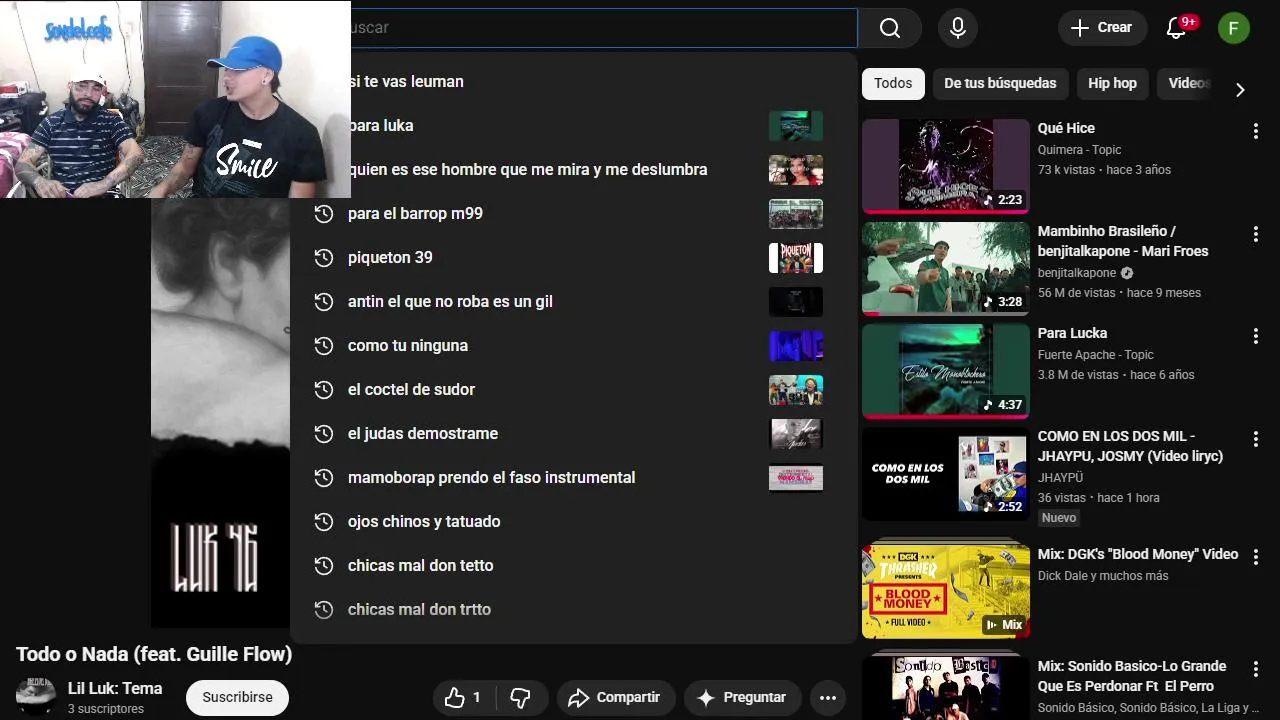Open more options for COMO EN LOS DOS MIL
Image resolution: width=1280 pixels, height=720 pixels.
pos(1255,439)
